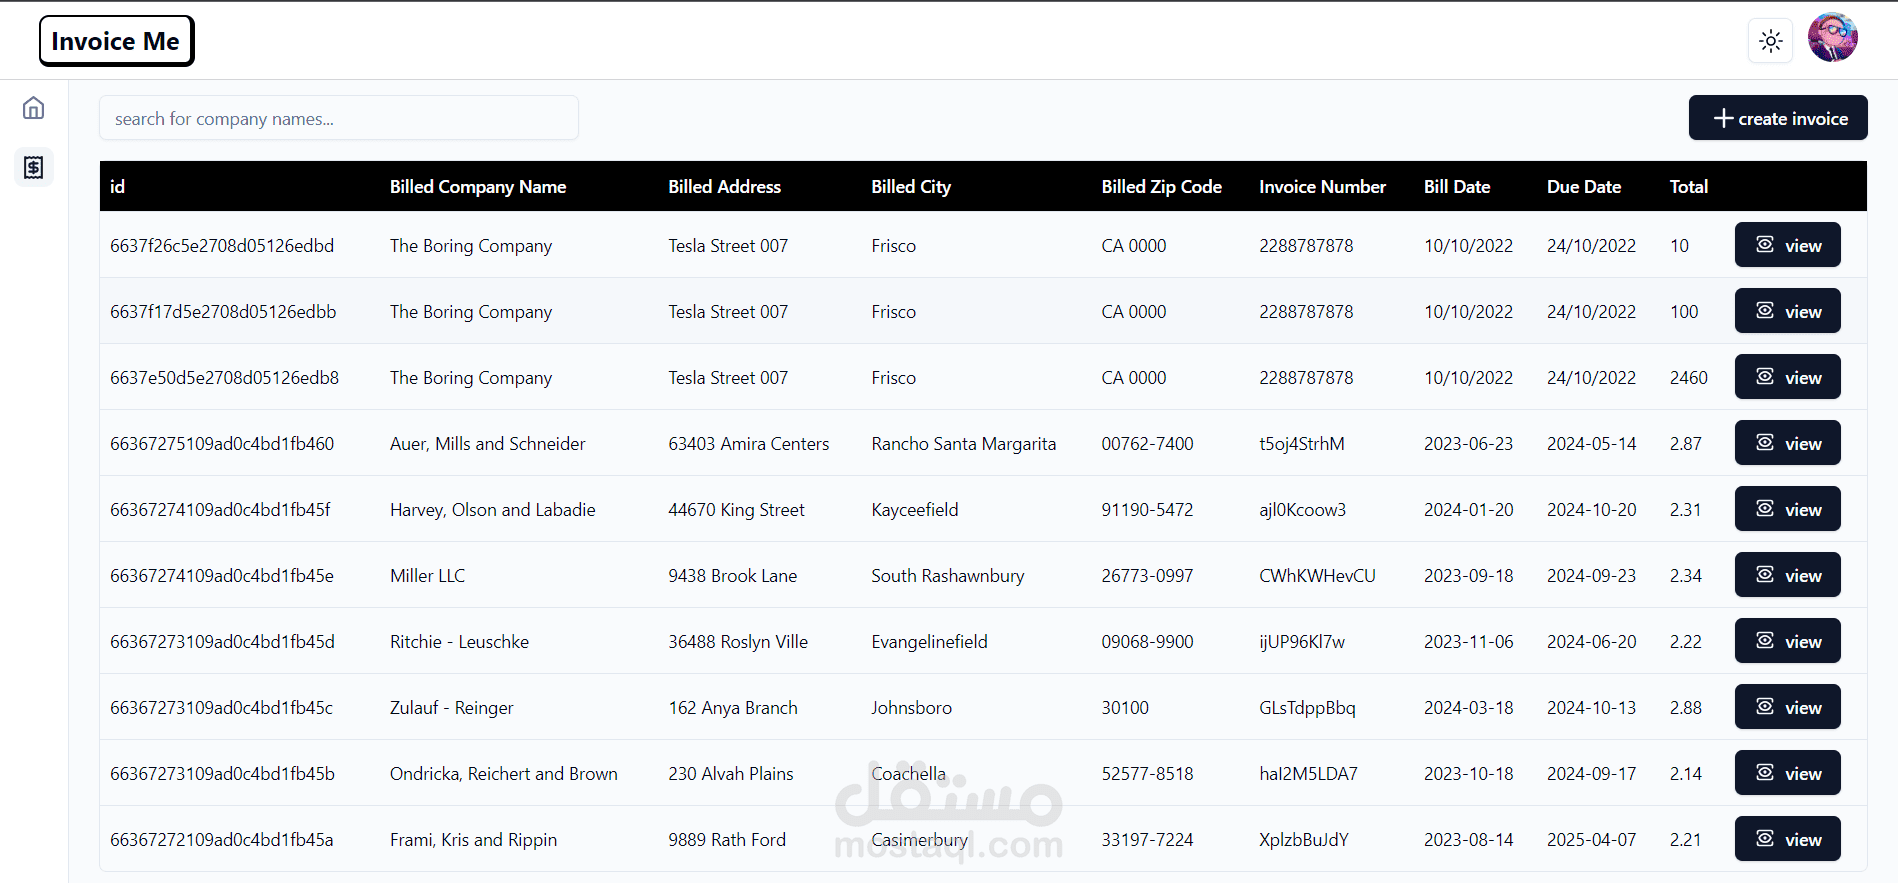View the Ondricka, Reichert and Brown invoice

(x=1787, y=773)
